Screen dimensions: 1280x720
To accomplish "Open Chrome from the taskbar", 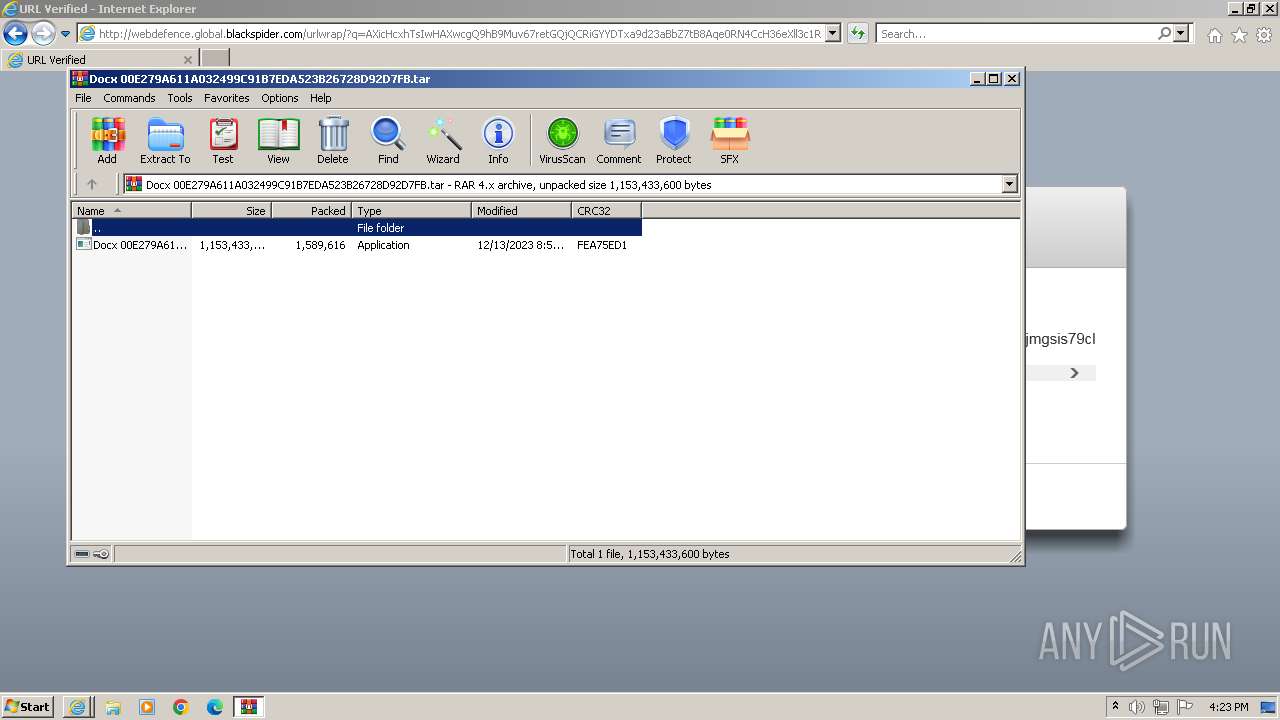I will [181, 707].
